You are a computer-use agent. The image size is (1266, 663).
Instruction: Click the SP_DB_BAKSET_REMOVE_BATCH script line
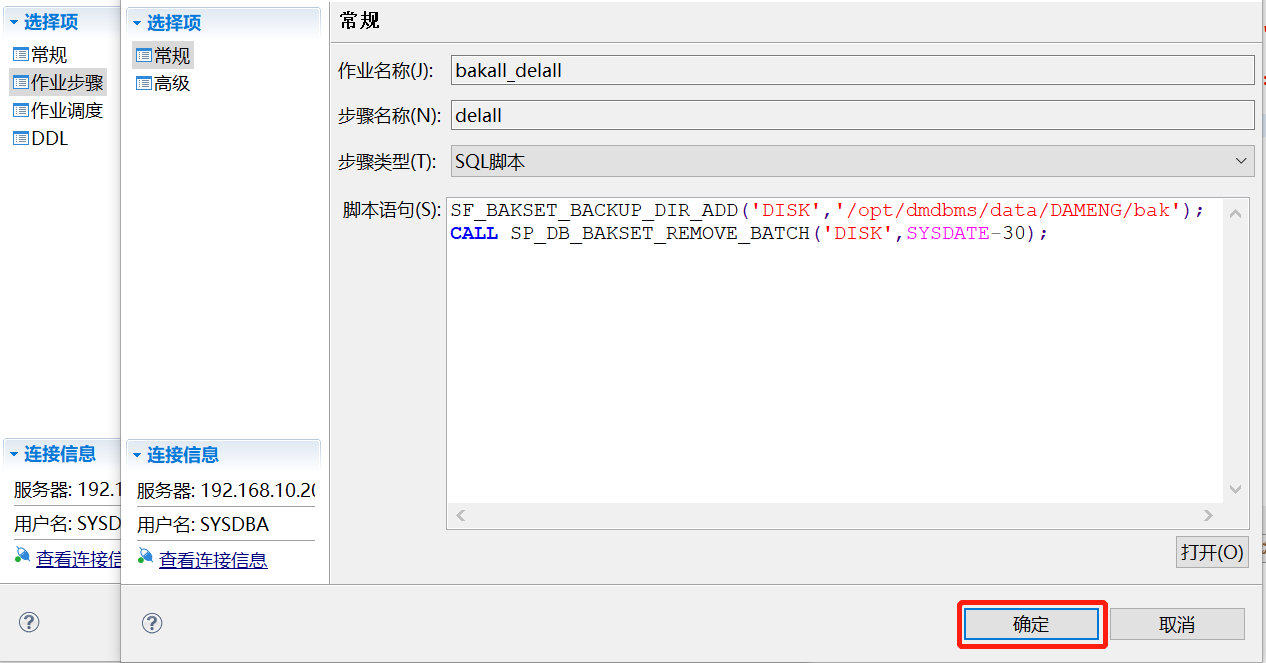coord(750,233)
